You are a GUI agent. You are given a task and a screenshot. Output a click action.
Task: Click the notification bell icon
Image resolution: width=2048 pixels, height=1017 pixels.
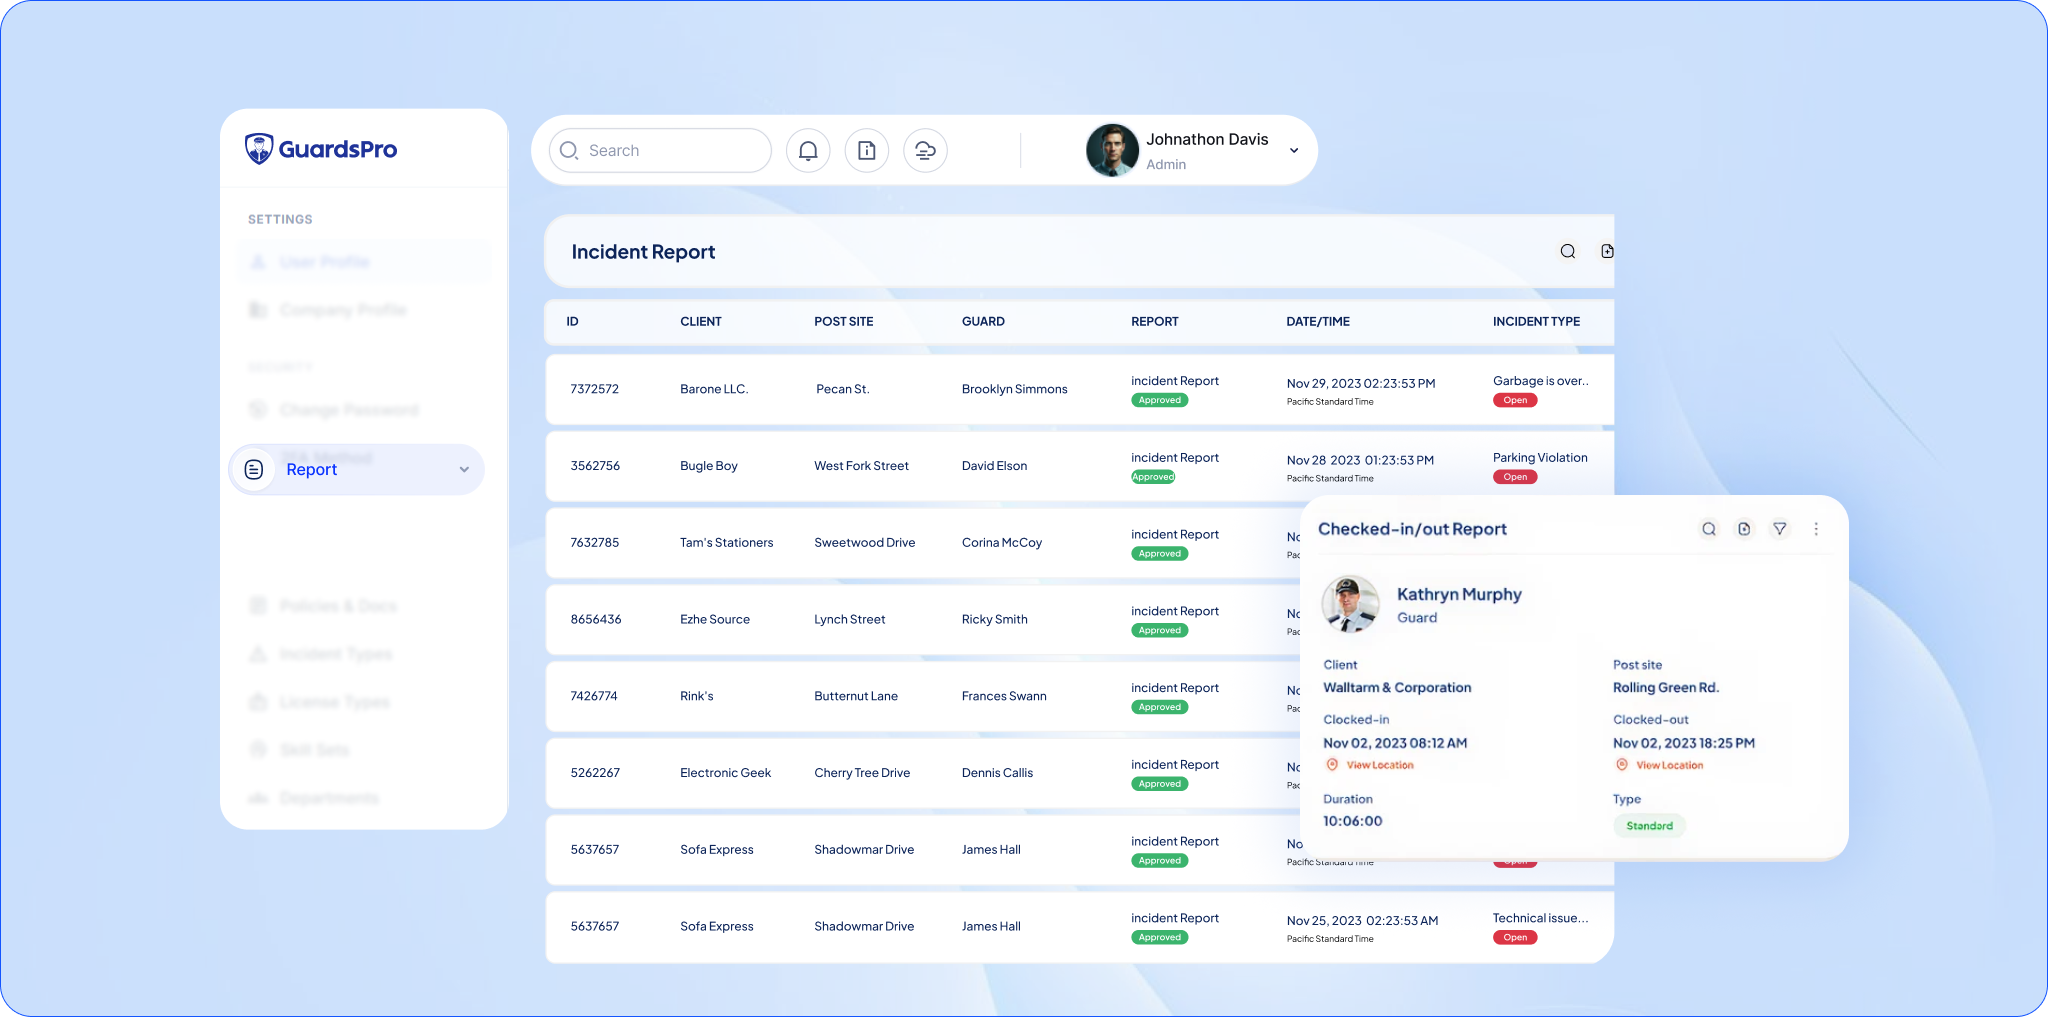click(x=808, y=151)
